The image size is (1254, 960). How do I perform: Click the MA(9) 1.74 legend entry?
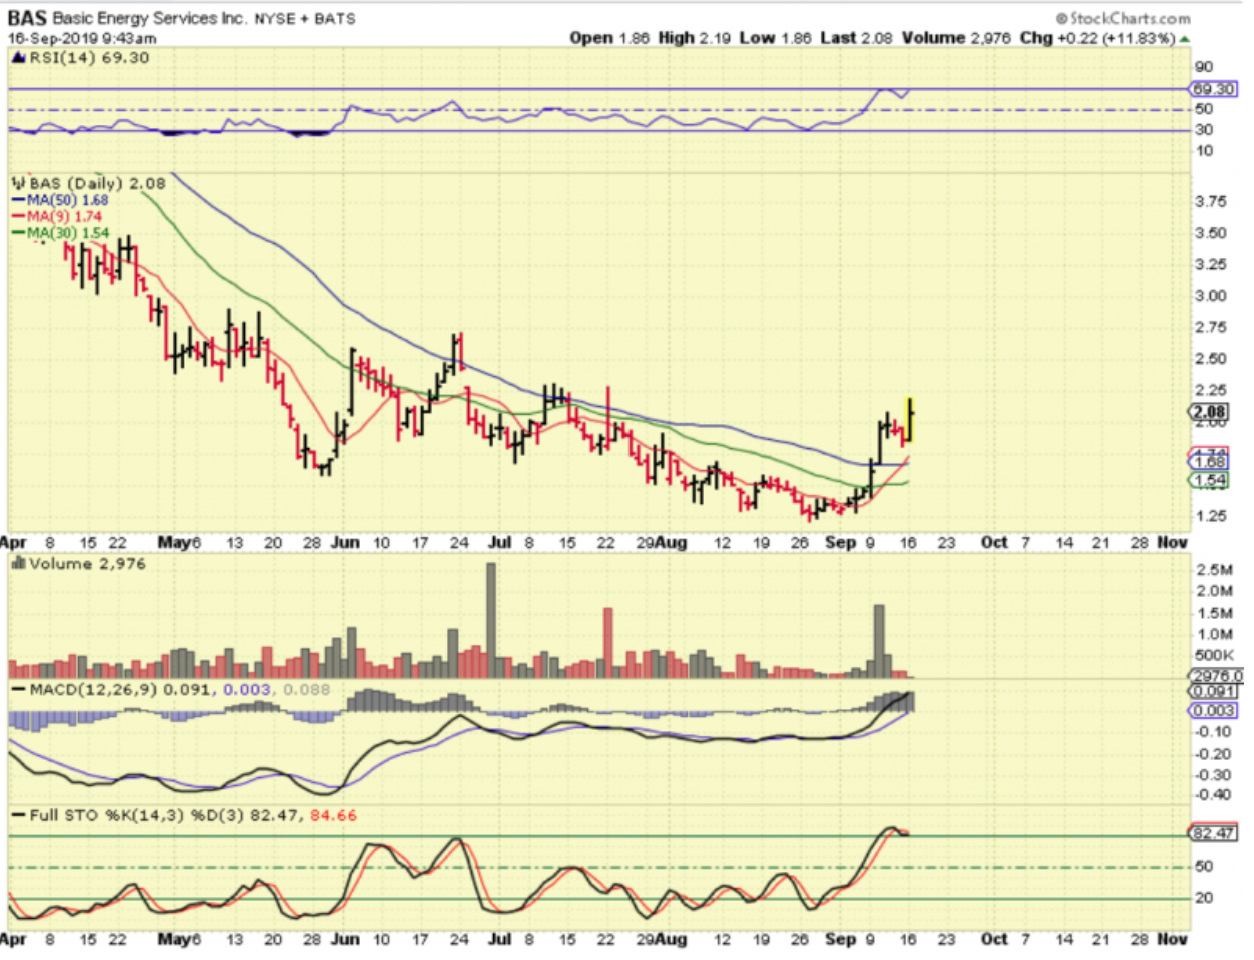point(64,216)
